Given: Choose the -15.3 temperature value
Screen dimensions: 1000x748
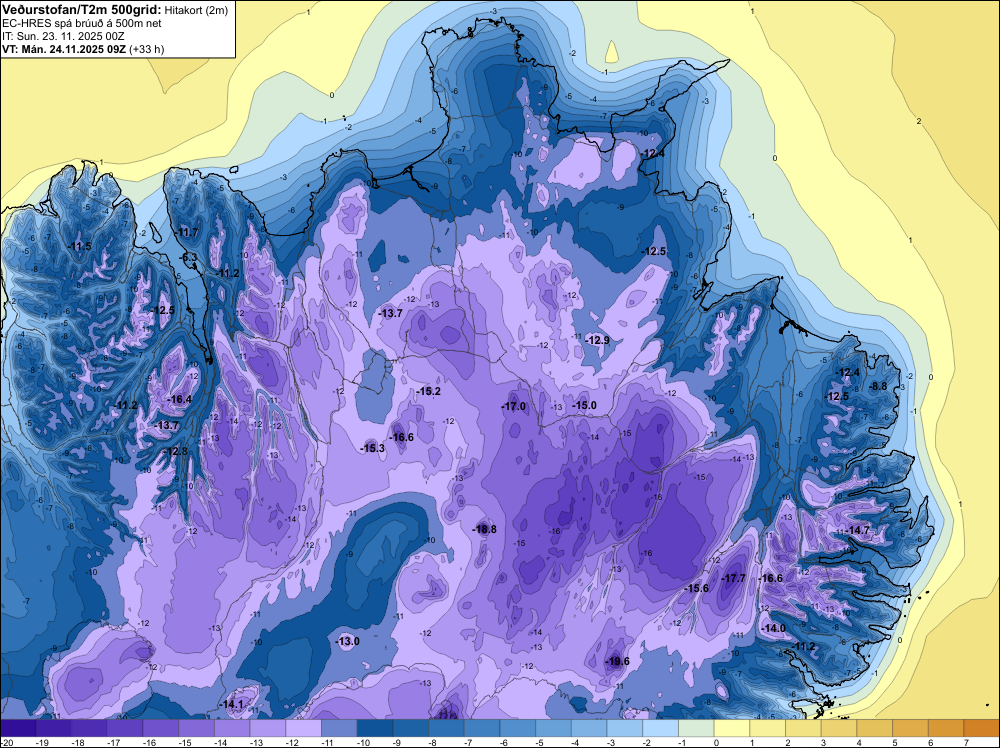Looking at the screenshot, I should (x=373, y=448).
